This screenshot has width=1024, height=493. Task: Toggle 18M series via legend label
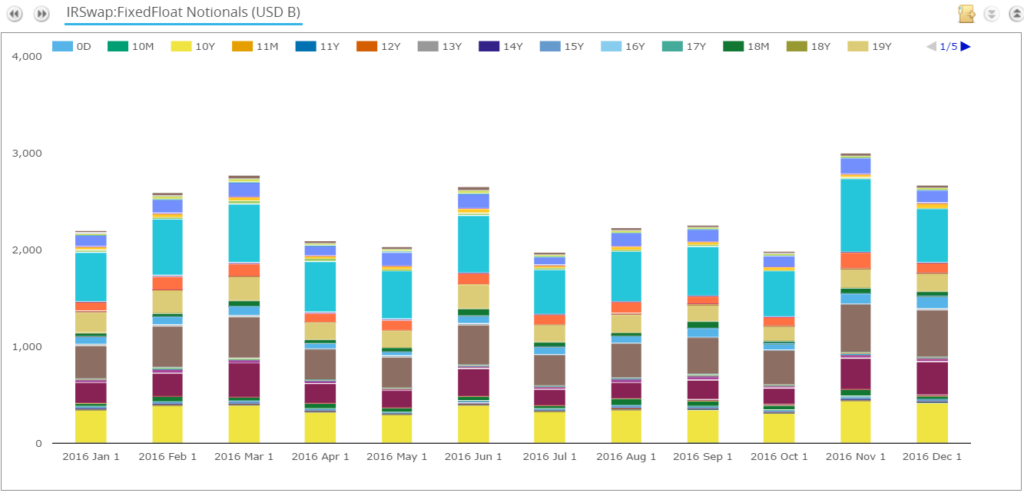coord(758,46)
